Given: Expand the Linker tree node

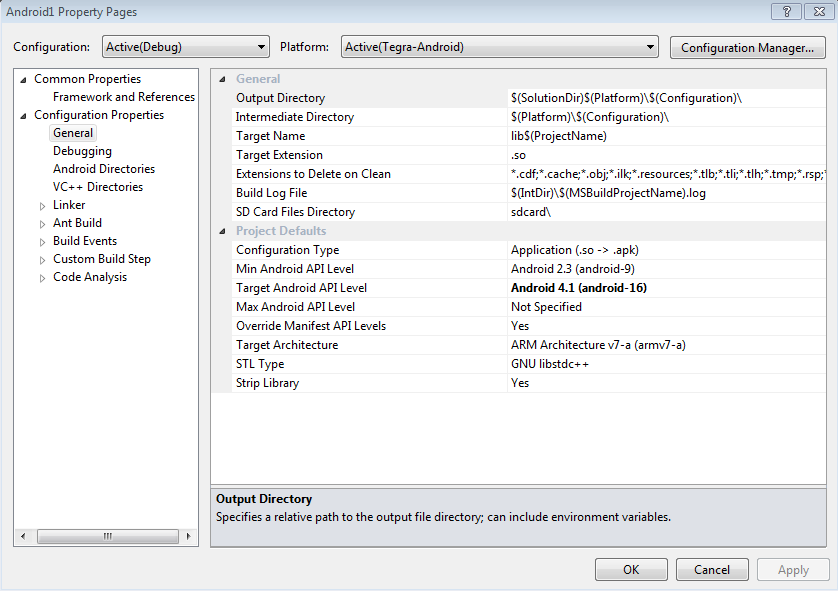Looking at the screenshot, I should [42, 206].
